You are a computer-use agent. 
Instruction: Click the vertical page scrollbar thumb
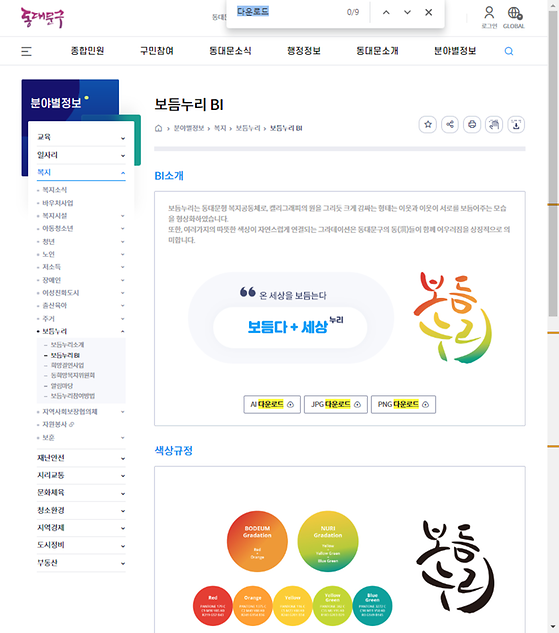pos(553,163)
